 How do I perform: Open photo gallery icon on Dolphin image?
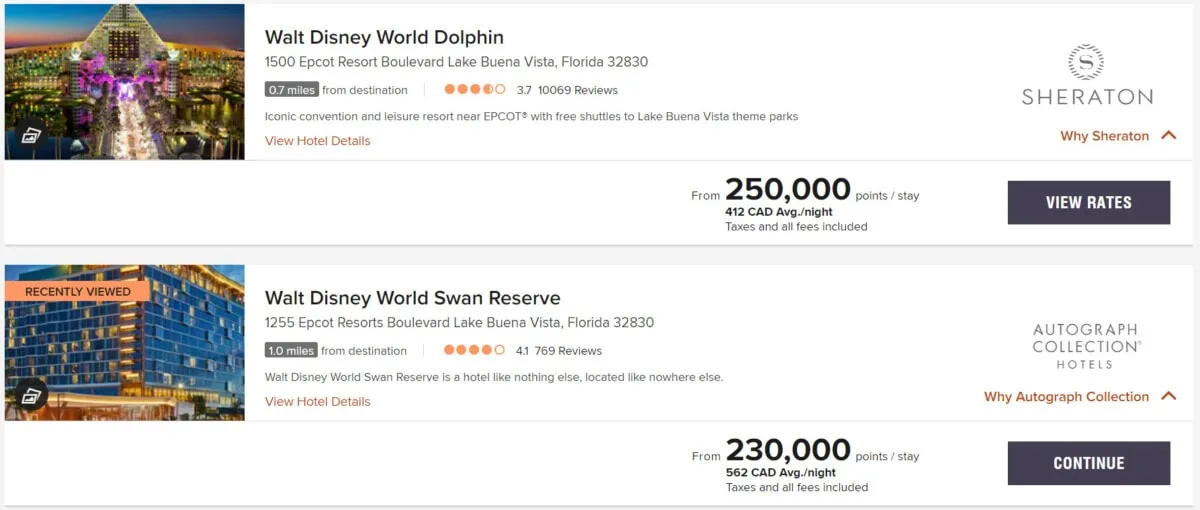pos(30,137)
